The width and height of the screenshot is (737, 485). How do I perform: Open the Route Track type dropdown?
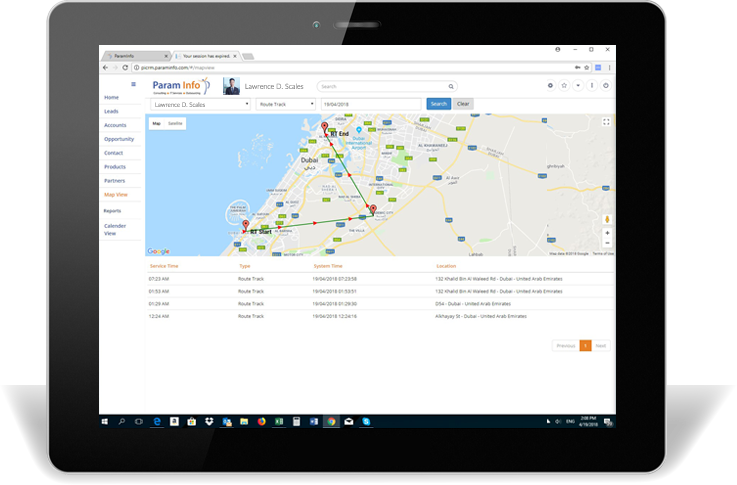click(286, 104)
